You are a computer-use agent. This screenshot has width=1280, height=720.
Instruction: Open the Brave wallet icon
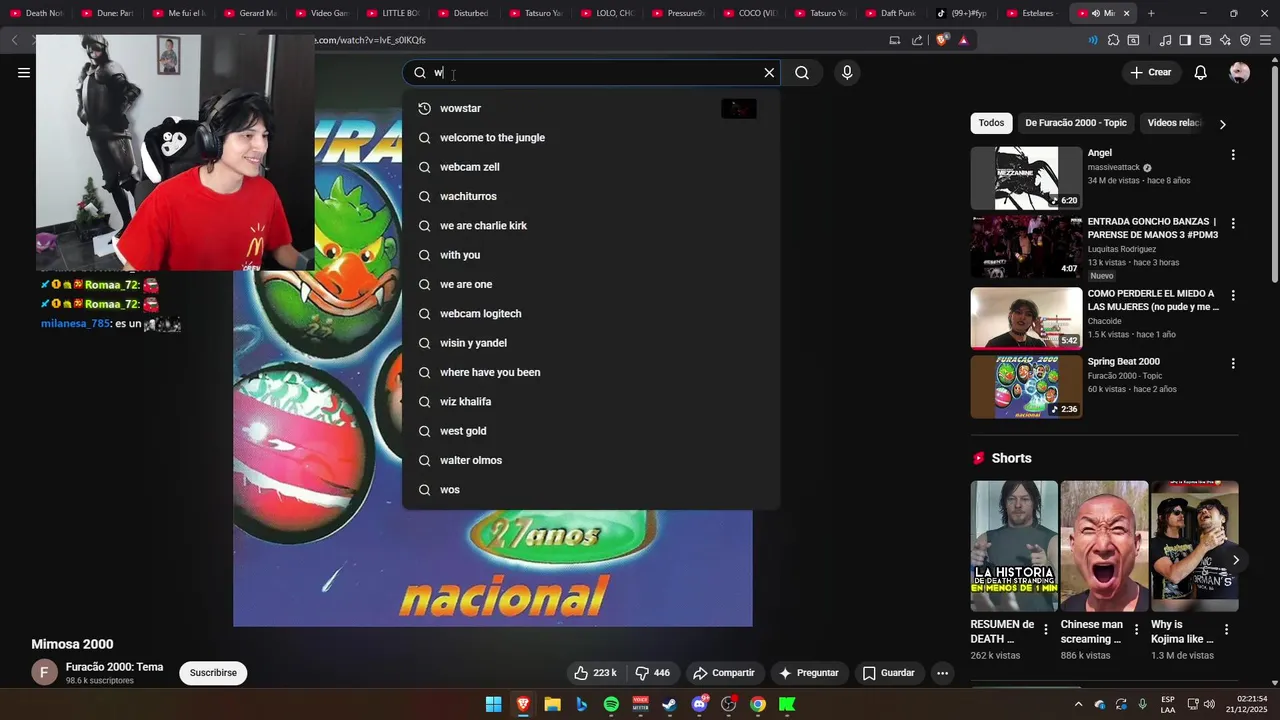pos(1205,40)
